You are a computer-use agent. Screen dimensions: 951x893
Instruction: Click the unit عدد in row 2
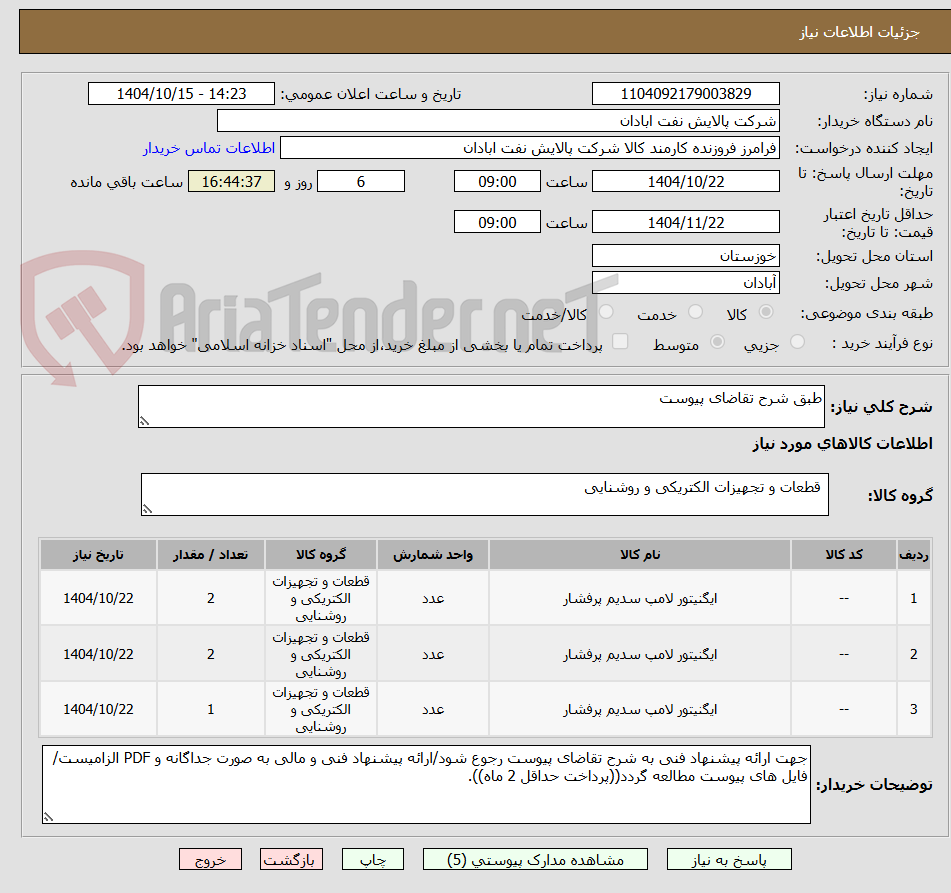433,655
